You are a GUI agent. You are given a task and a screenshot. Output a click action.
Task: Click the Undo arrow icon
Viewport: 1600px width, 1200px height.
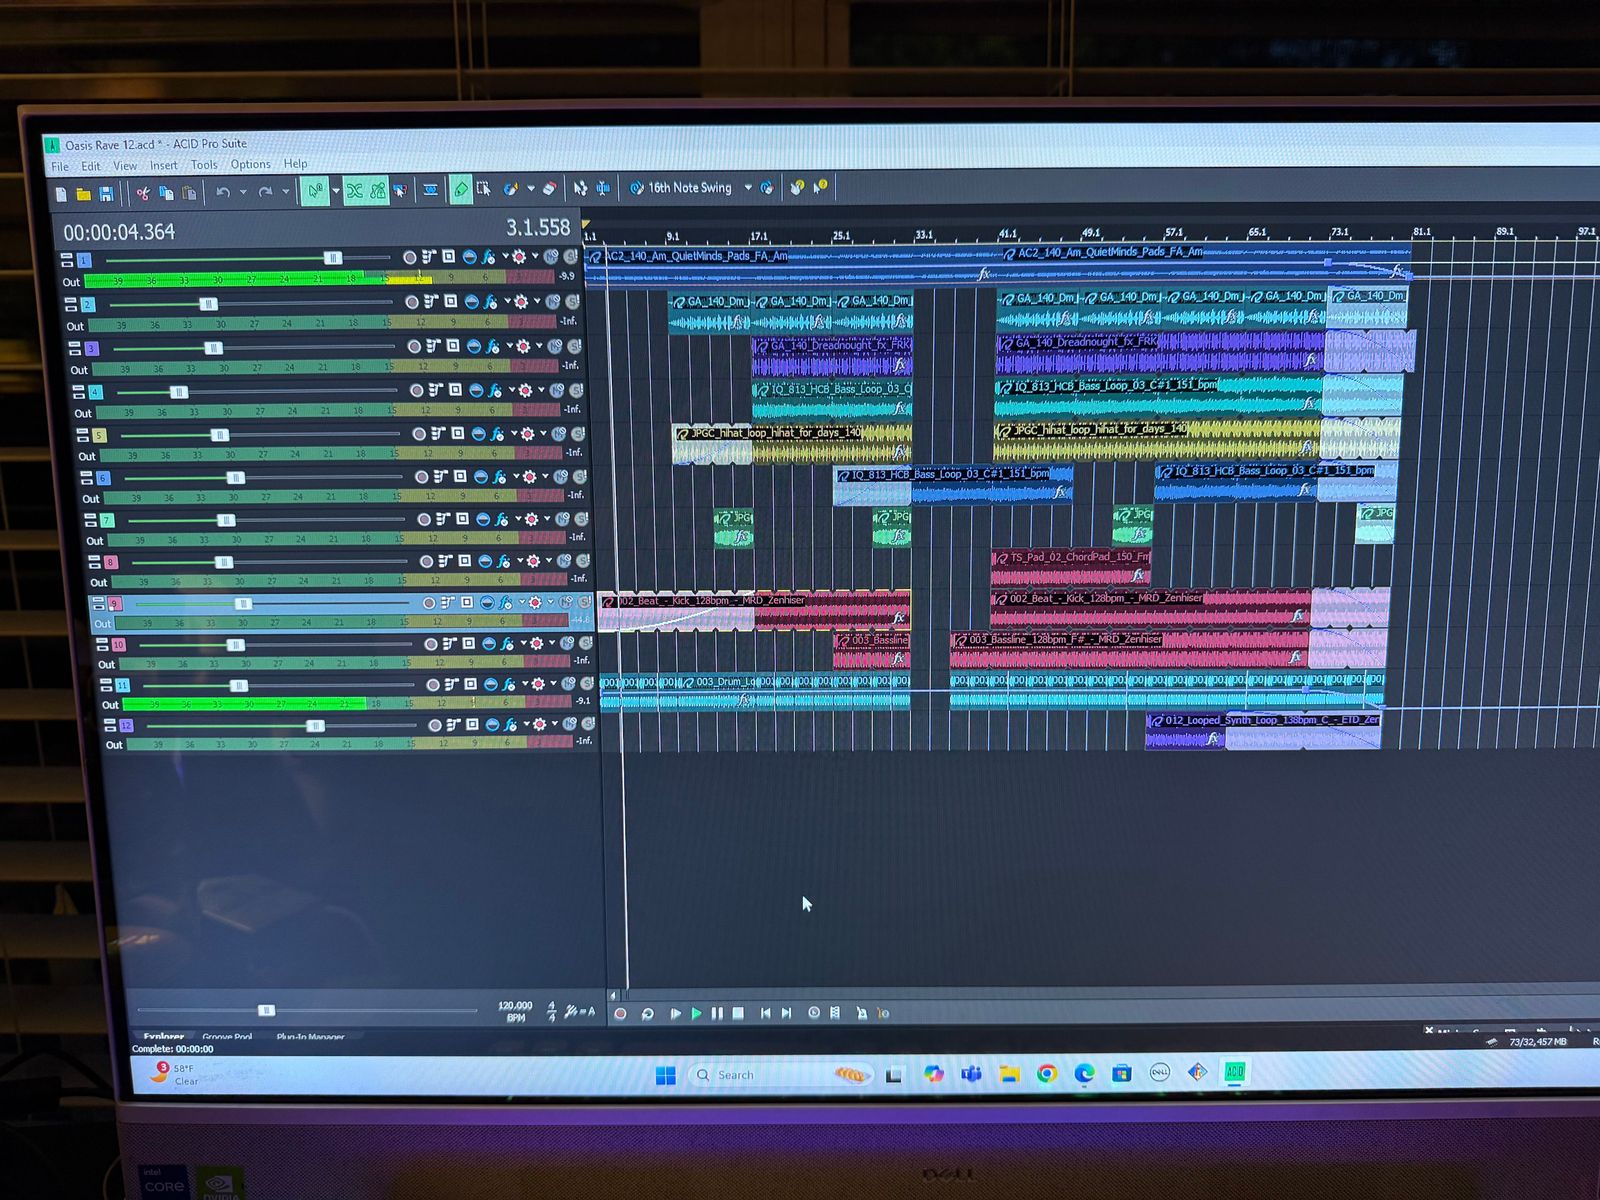(223, 193)
